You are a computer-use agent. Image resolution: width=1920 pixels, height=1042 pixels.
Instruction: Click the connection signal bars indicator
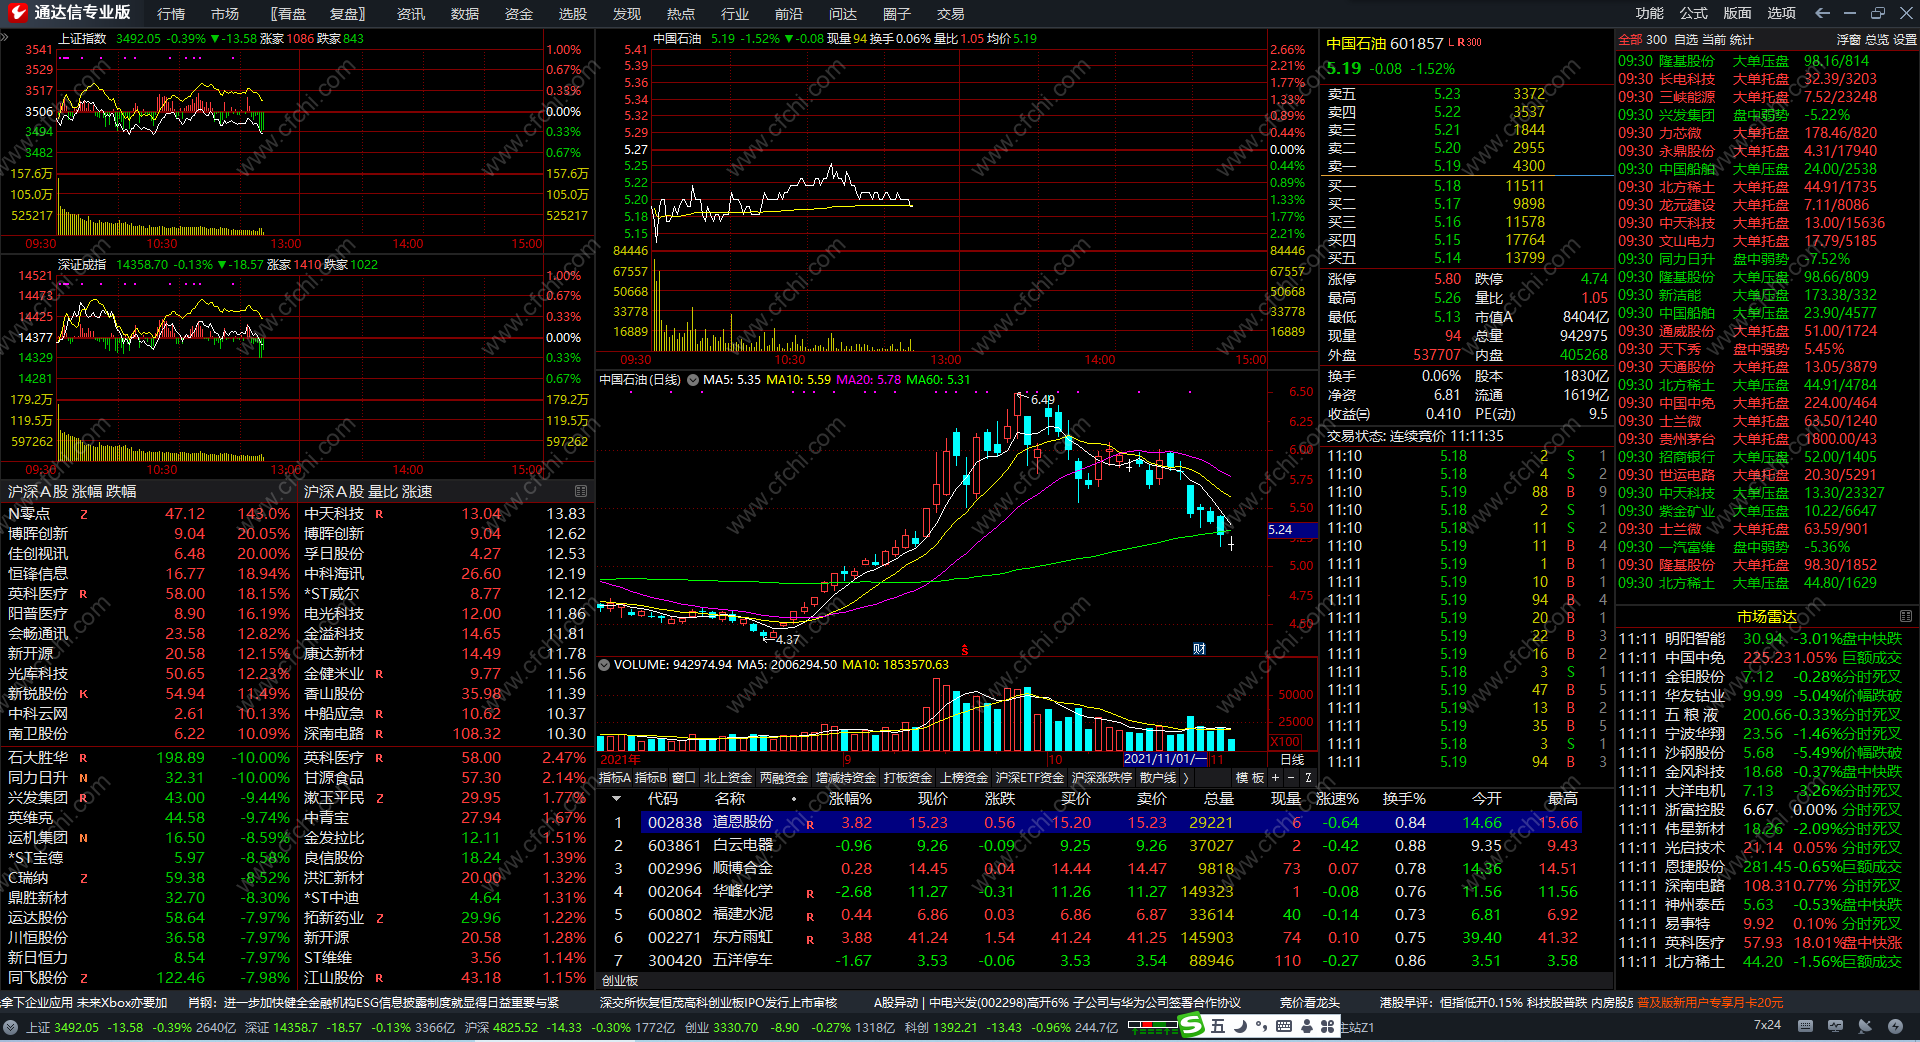pos(1152,1026)
